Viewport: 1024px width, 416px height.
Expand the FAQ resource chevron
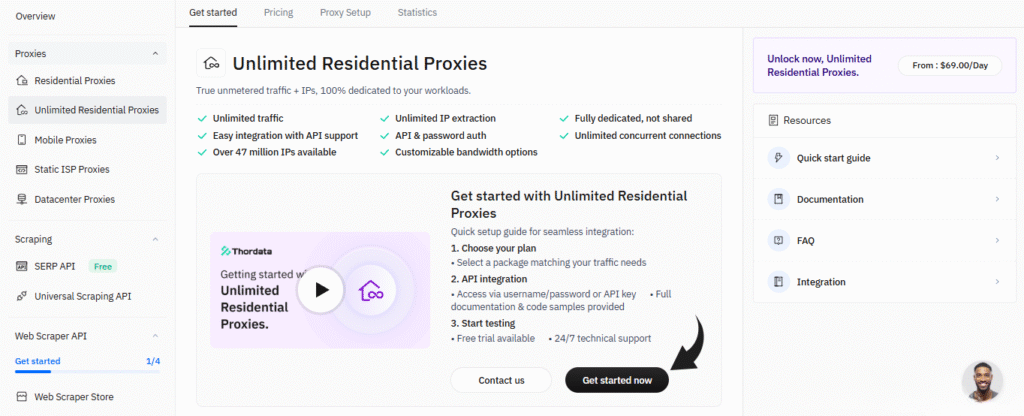[997, 241]
